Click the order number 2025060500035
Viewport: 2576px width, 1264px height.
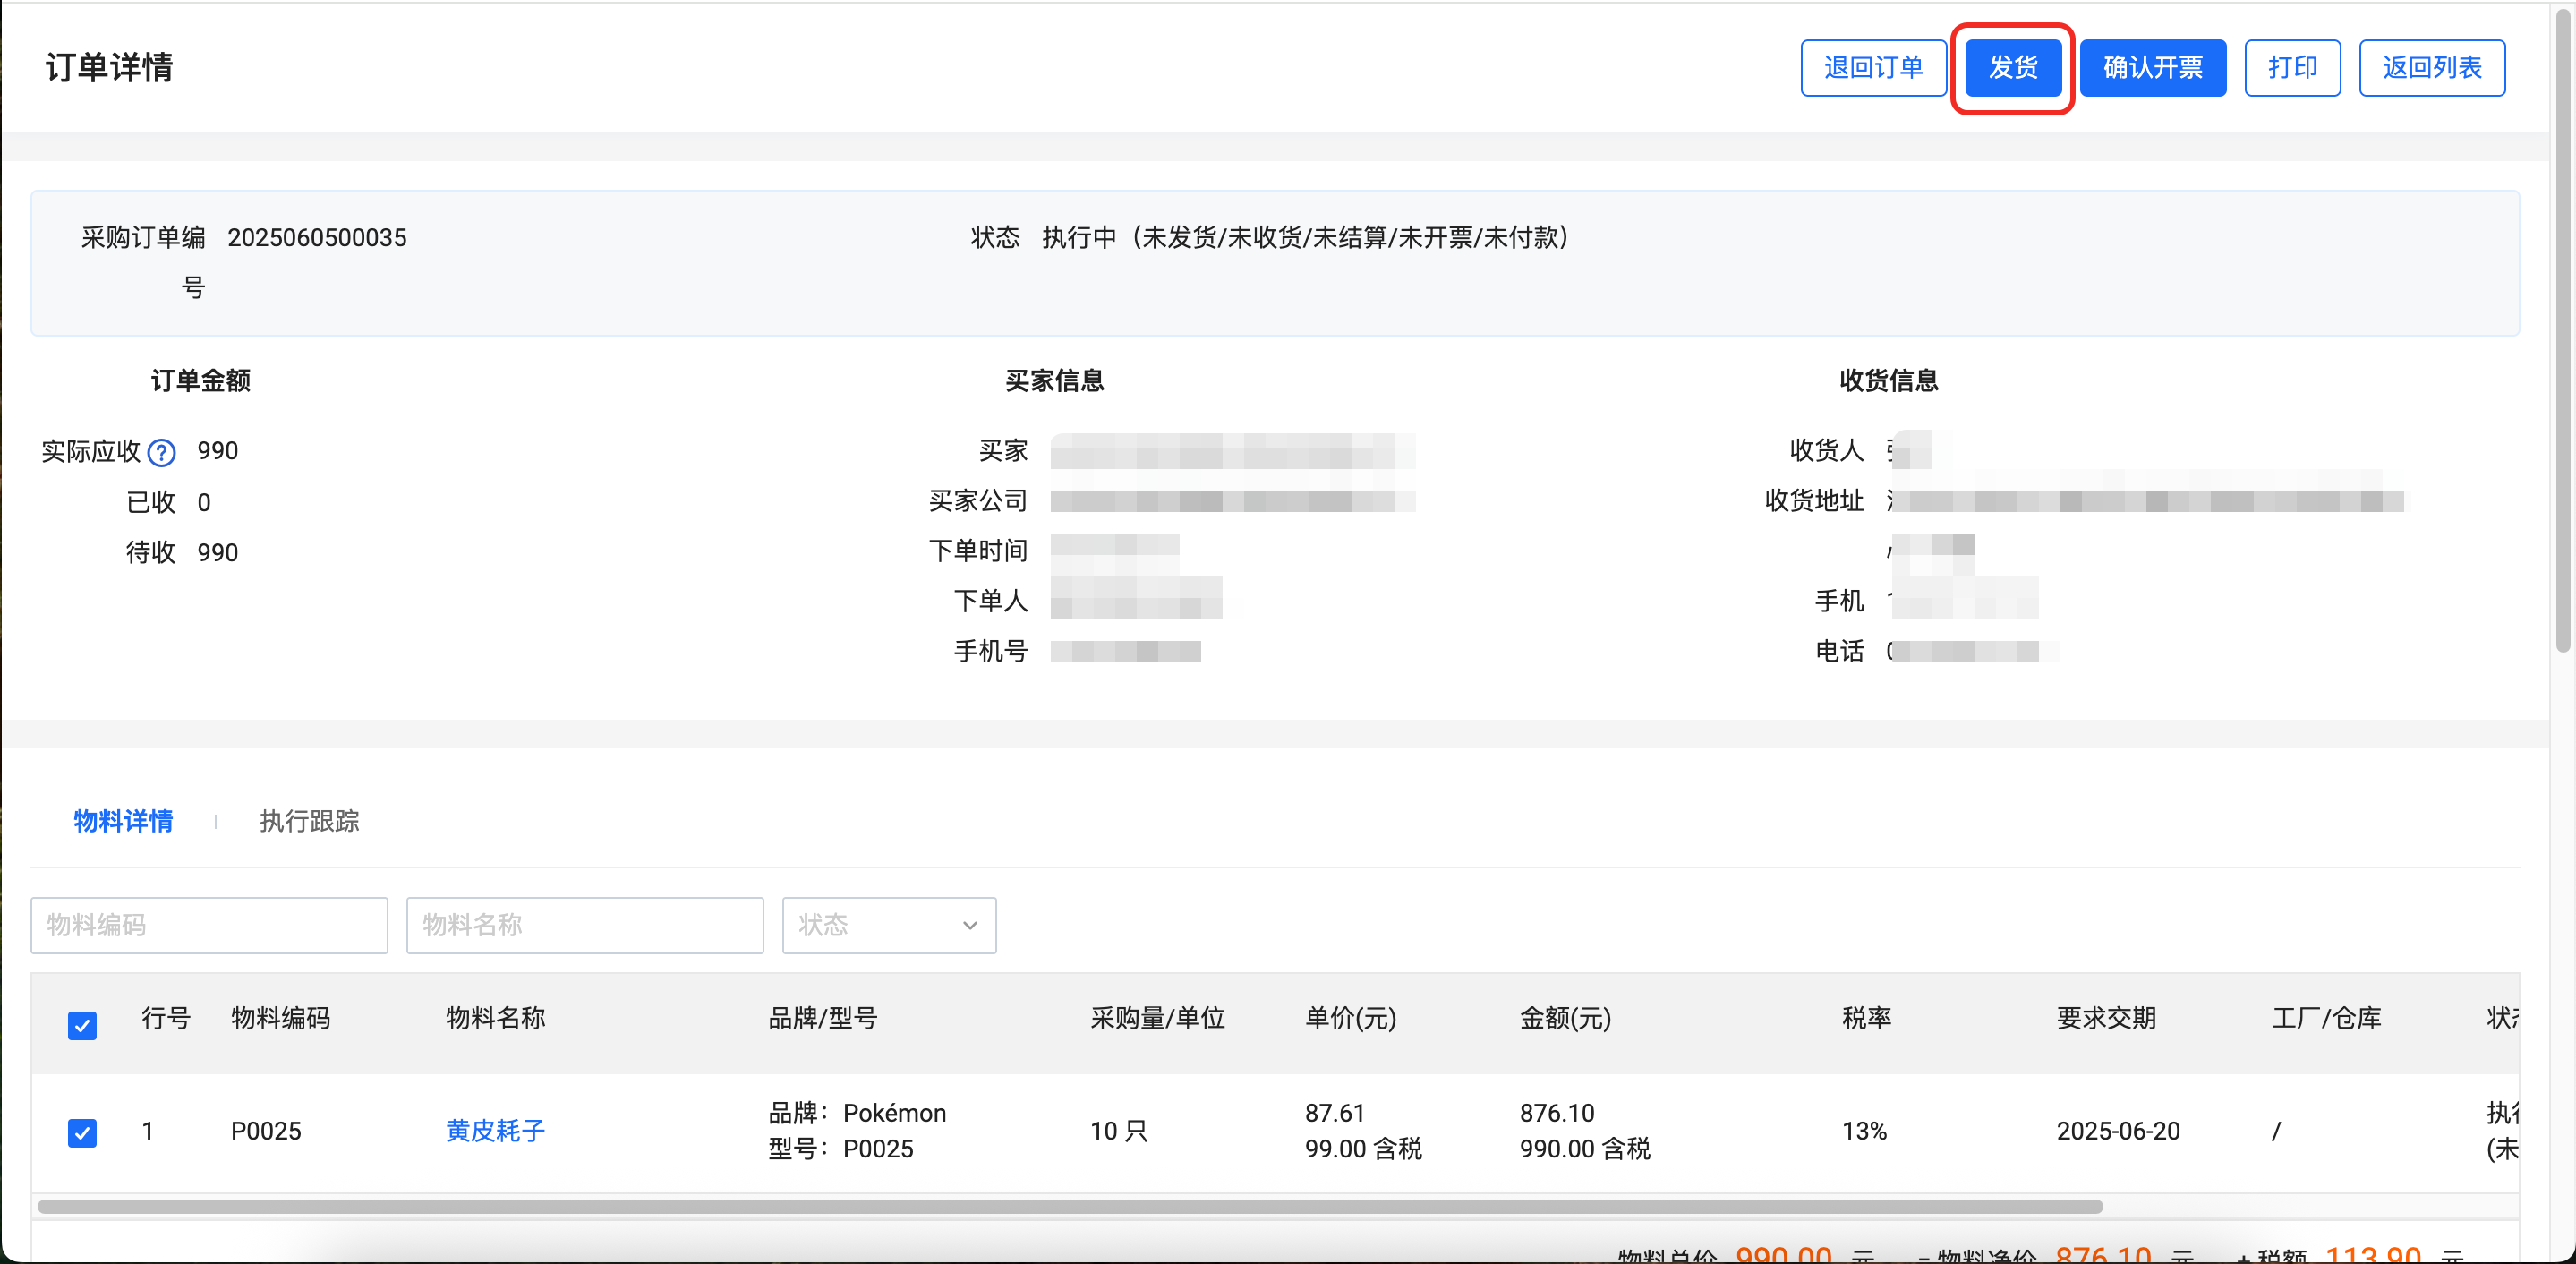click(x=317, y=238)
